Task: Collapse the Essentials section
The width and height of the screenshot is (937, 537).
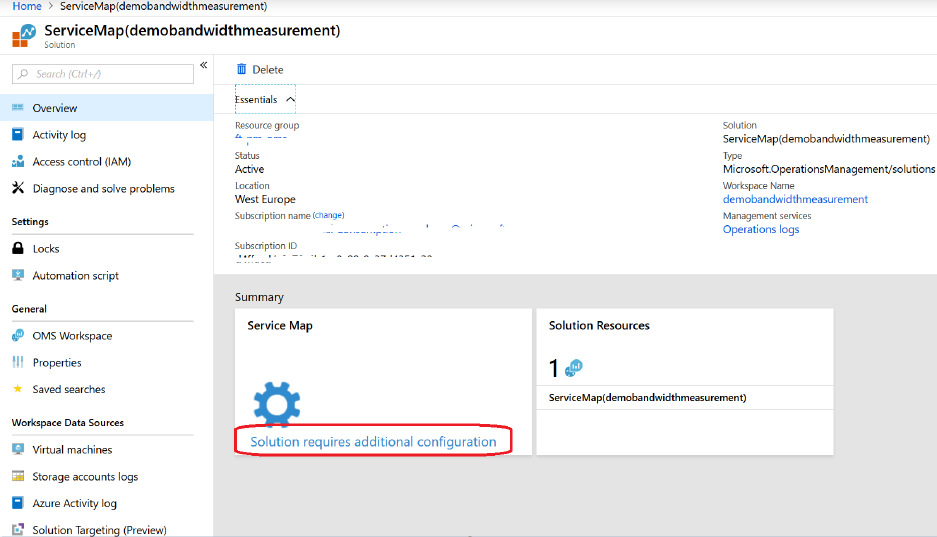Action: [265, 99]
